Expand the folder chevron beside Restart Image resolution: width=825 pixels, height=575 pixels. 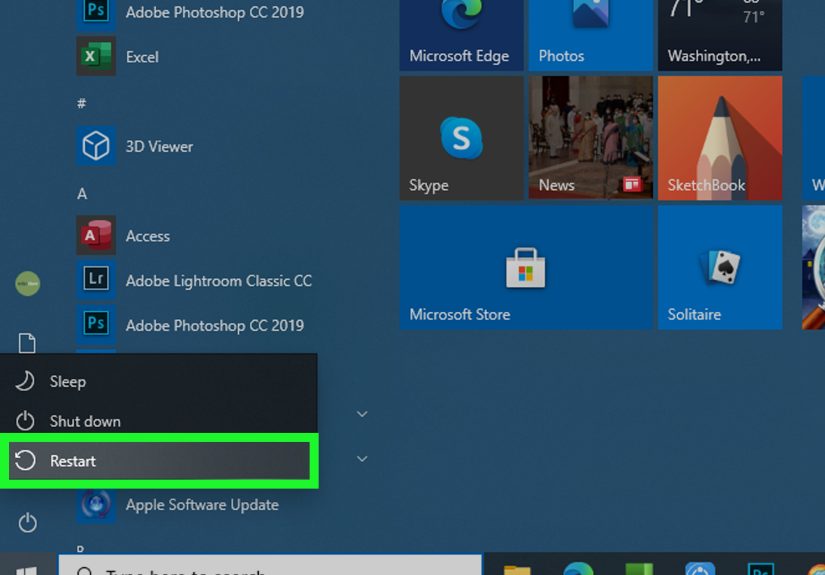click(362, 459)
